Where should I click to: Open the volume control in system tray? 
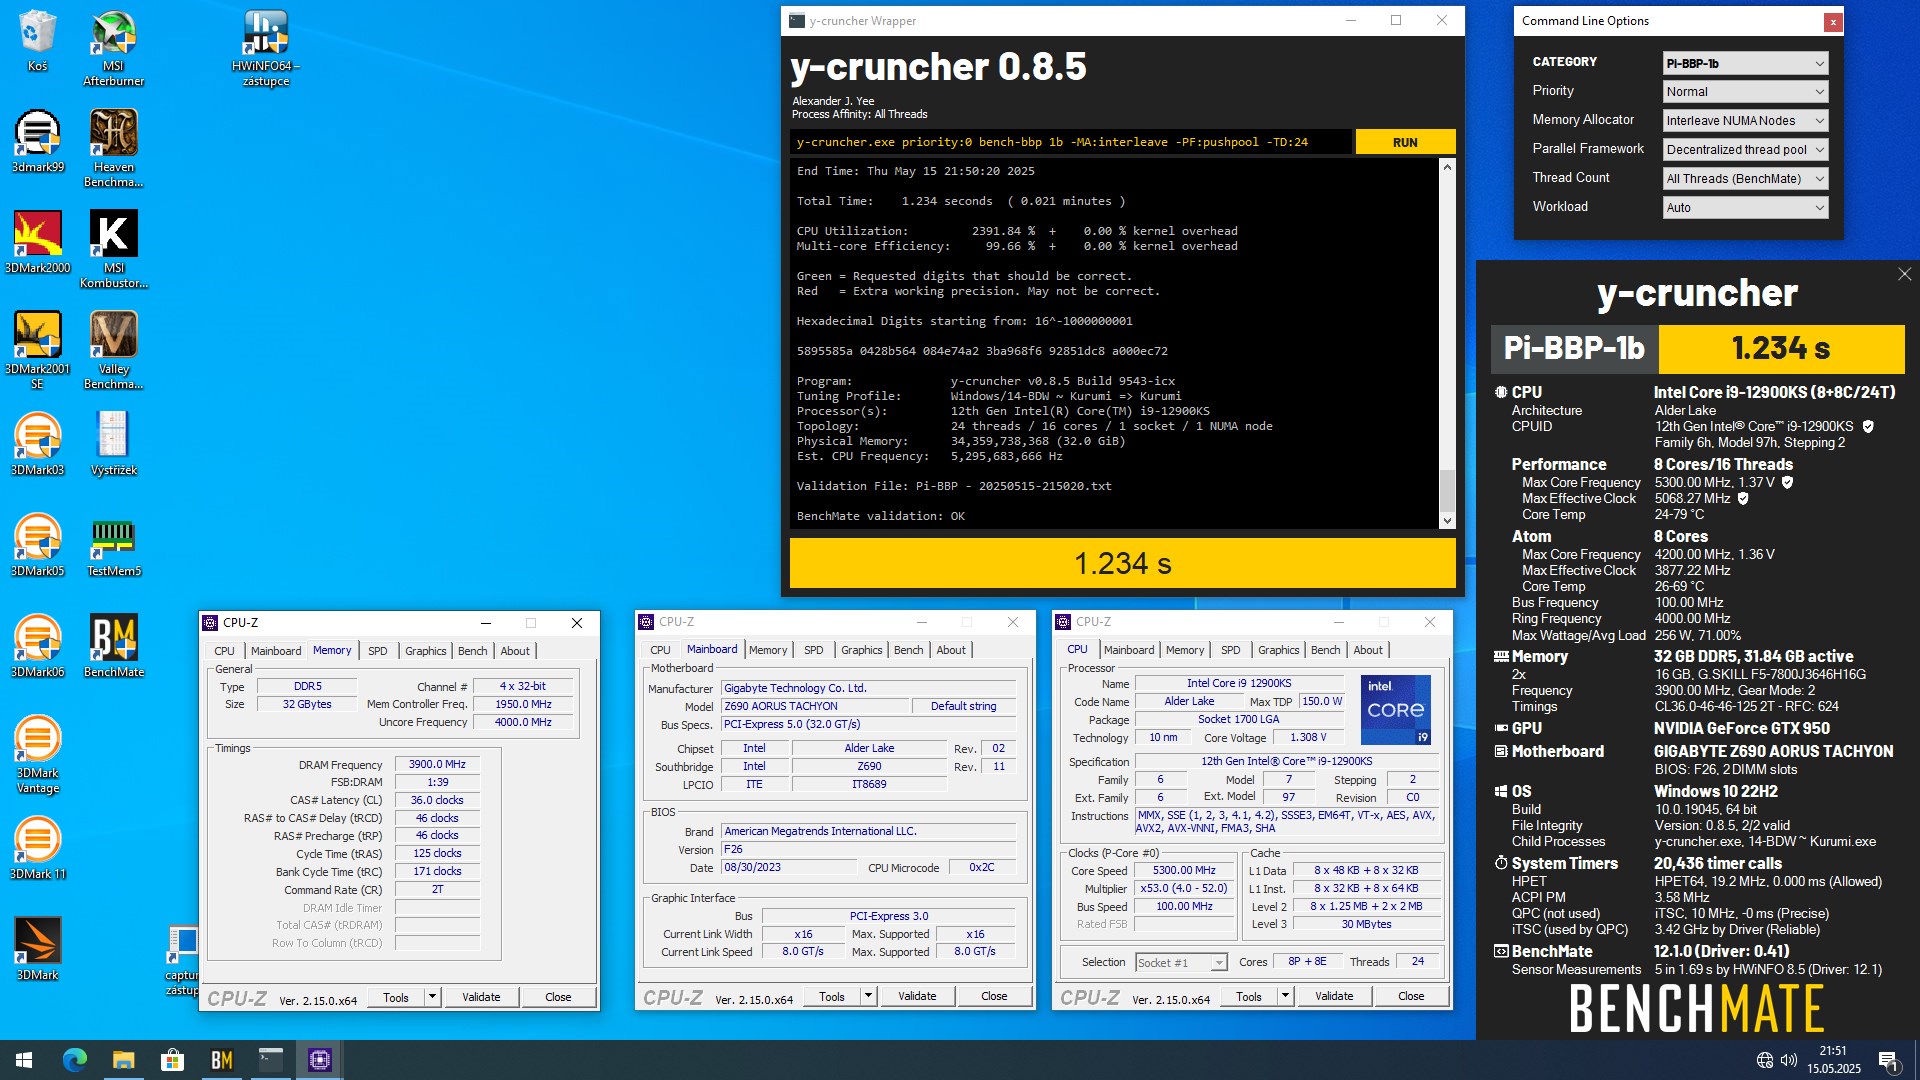click(x=1789, y=1060)
